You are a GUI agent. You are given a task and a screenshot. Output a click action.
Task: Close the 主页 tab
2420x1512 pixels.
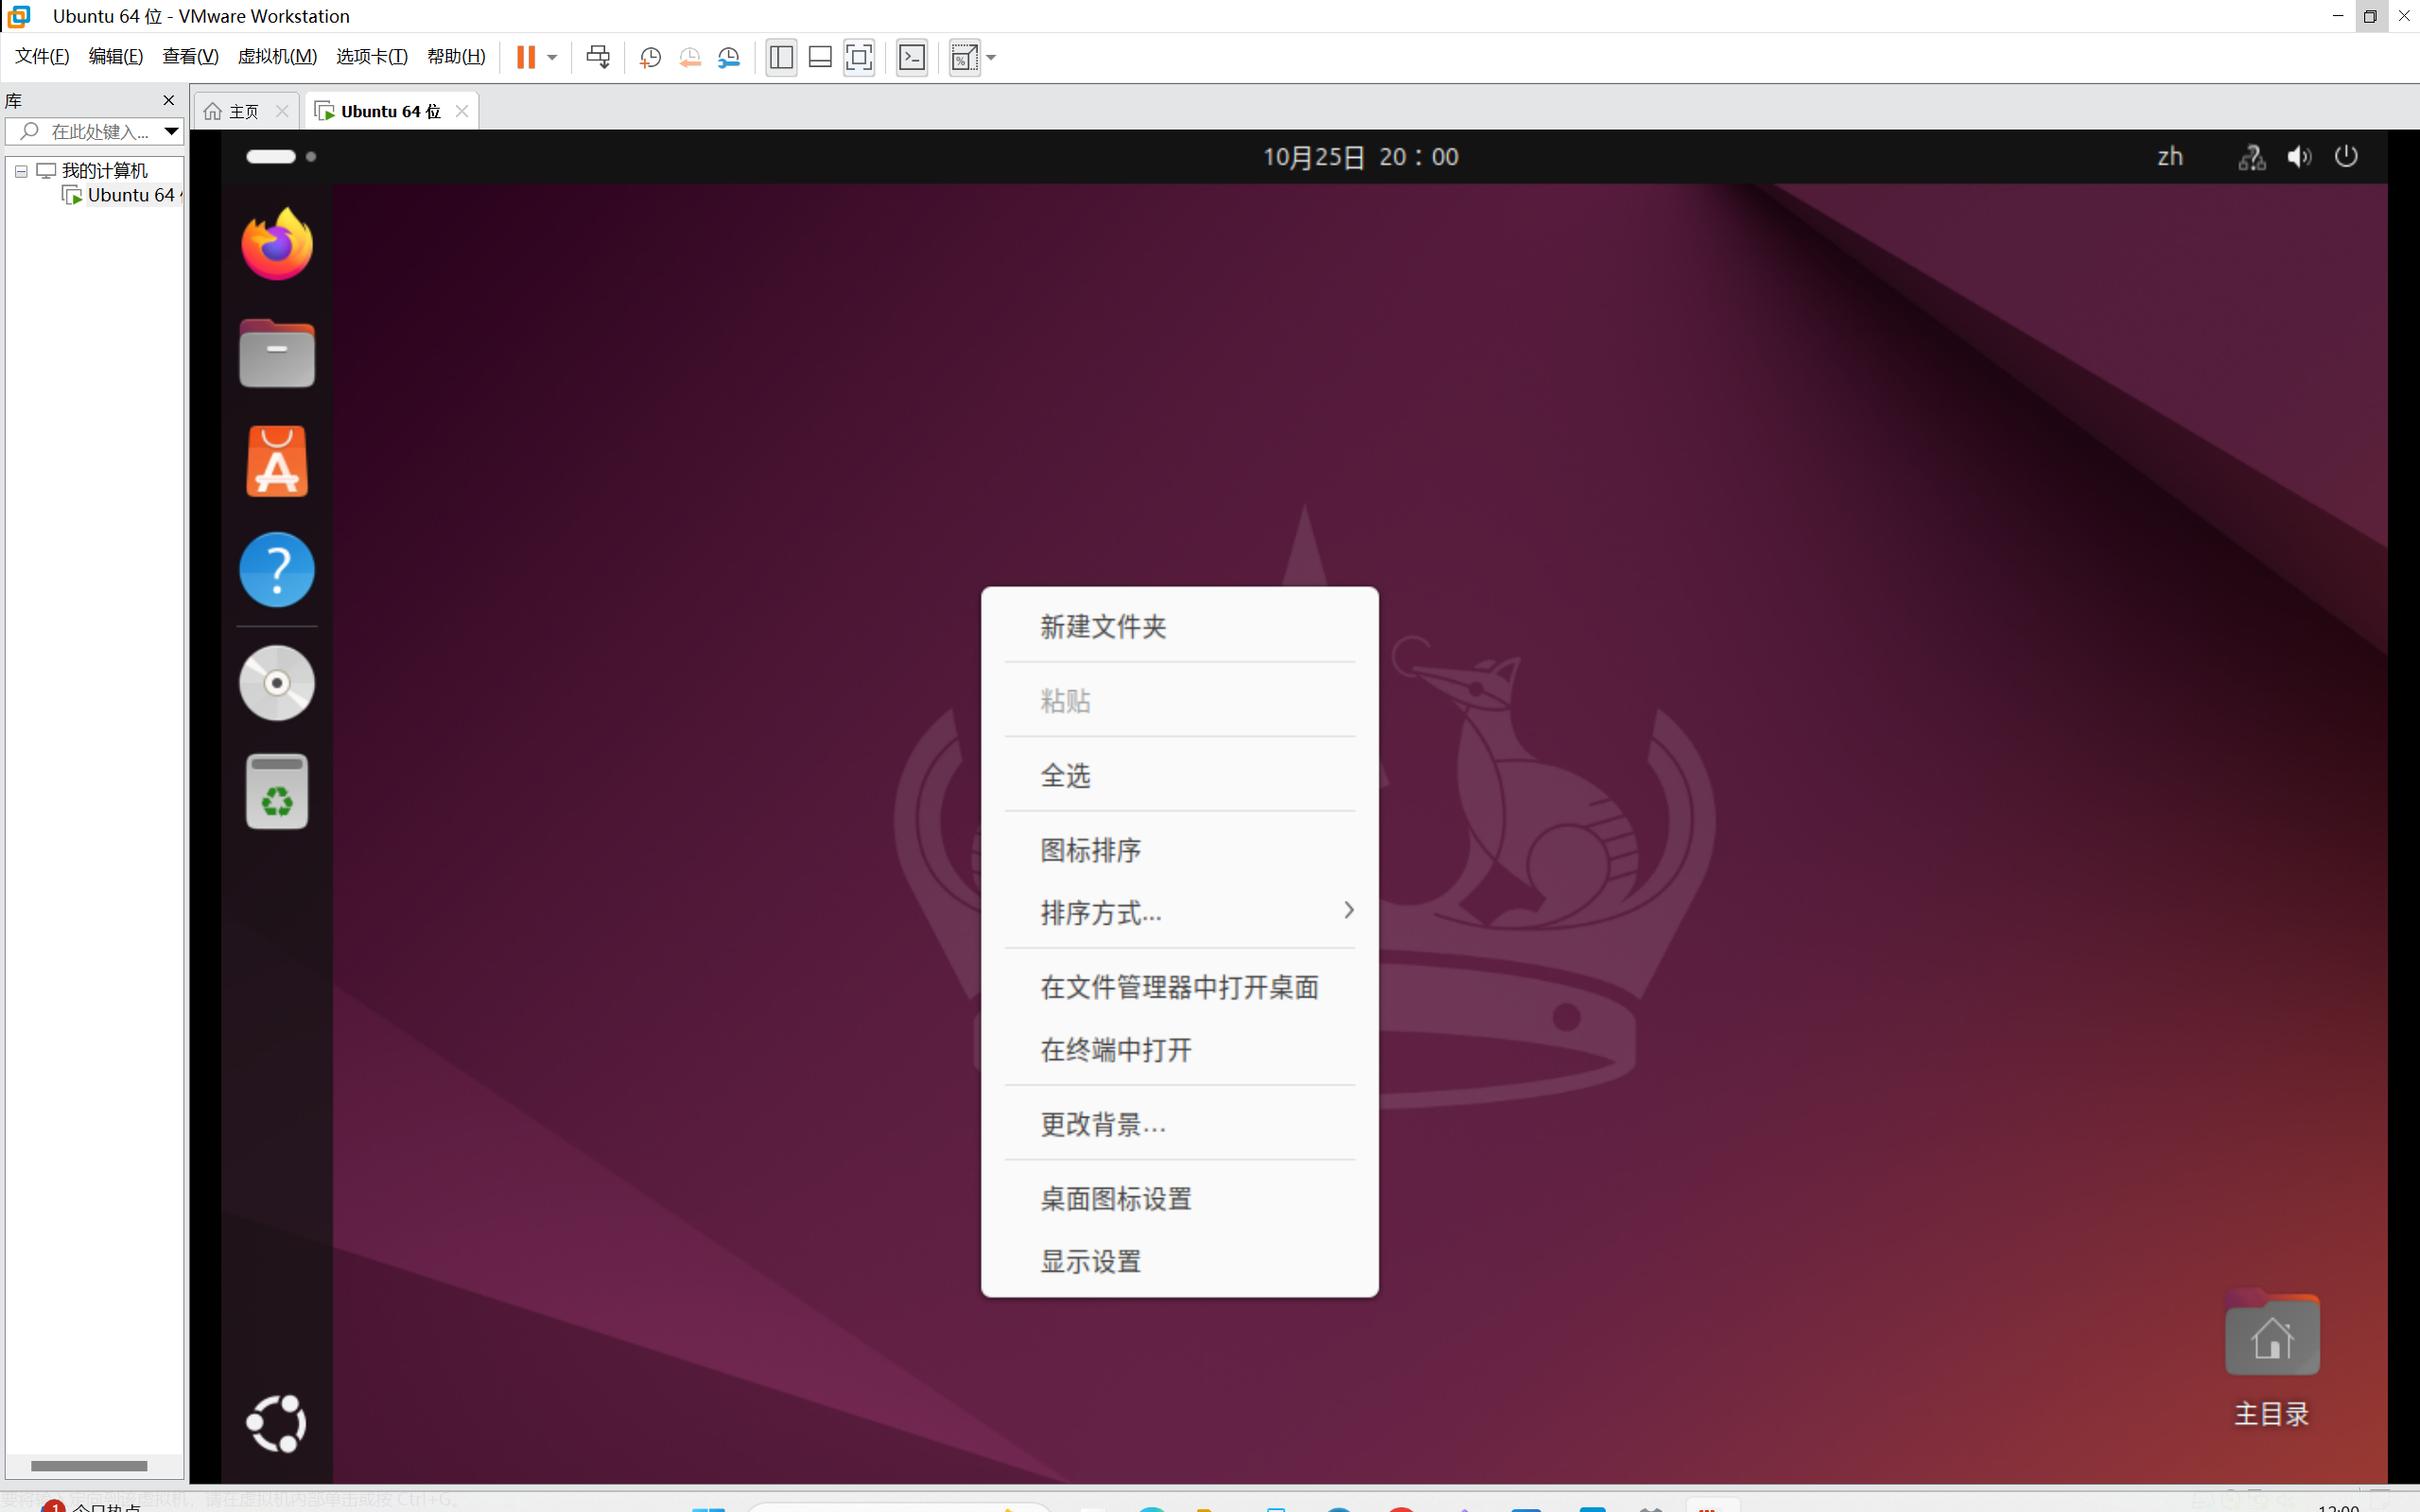pos(282,111)
